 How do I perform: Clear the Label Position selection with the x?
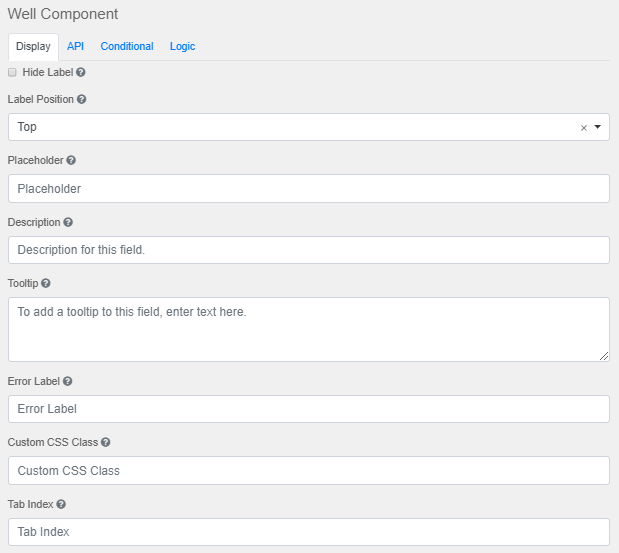click(x=584, y=128)
